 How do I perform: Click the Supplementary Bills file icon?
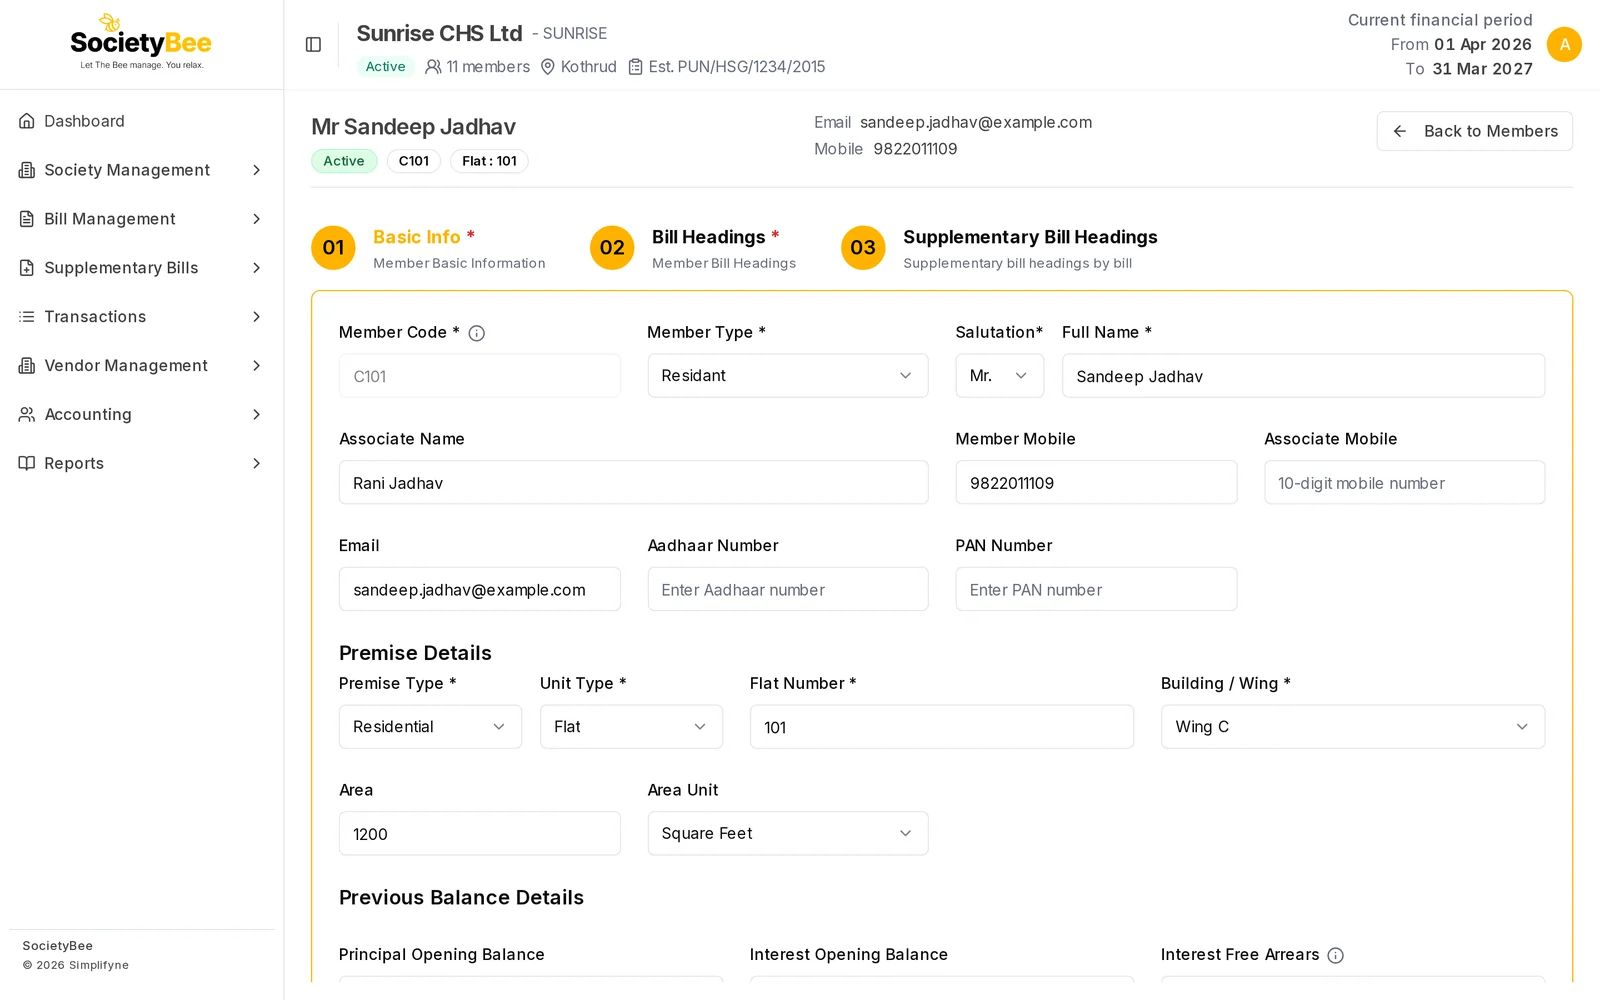click(x=27, y=268)
